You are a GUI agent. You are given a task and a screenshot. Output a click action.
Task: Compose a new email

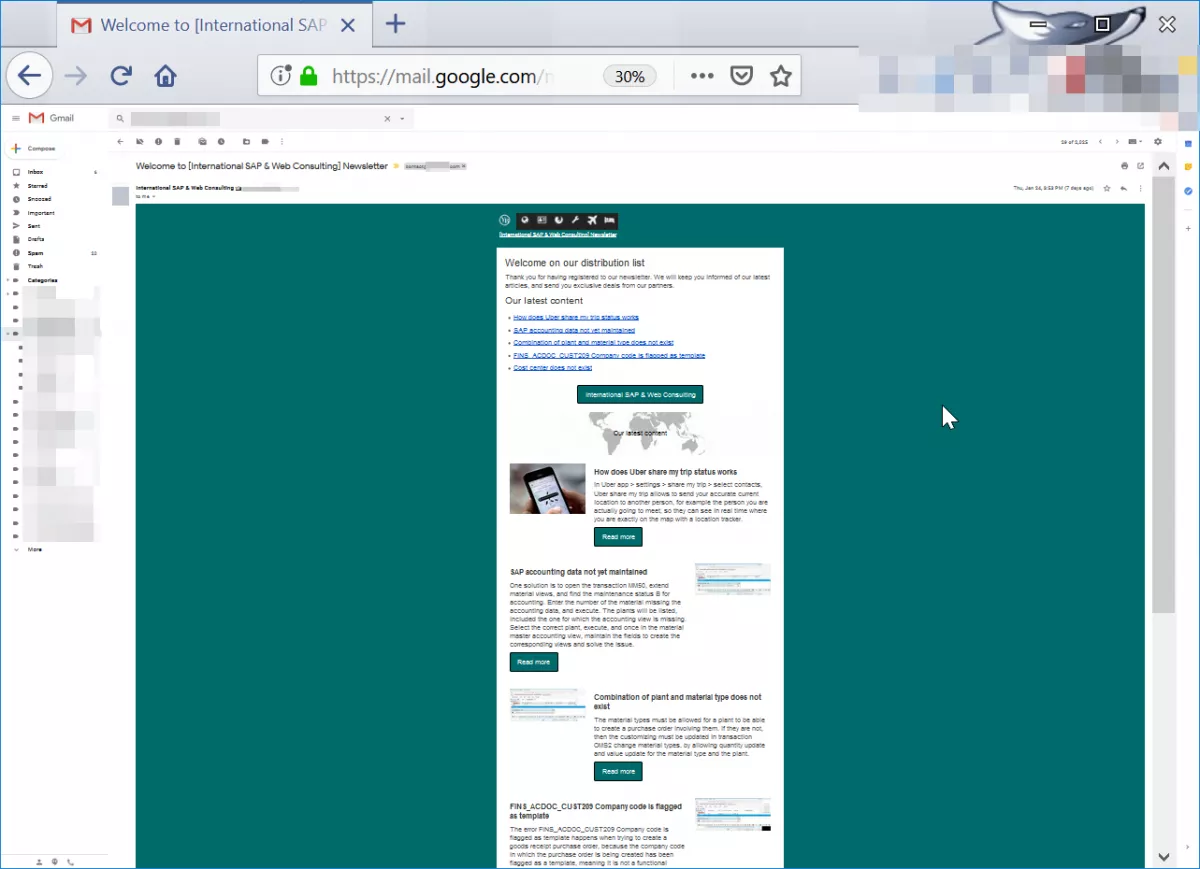point(35,148)
